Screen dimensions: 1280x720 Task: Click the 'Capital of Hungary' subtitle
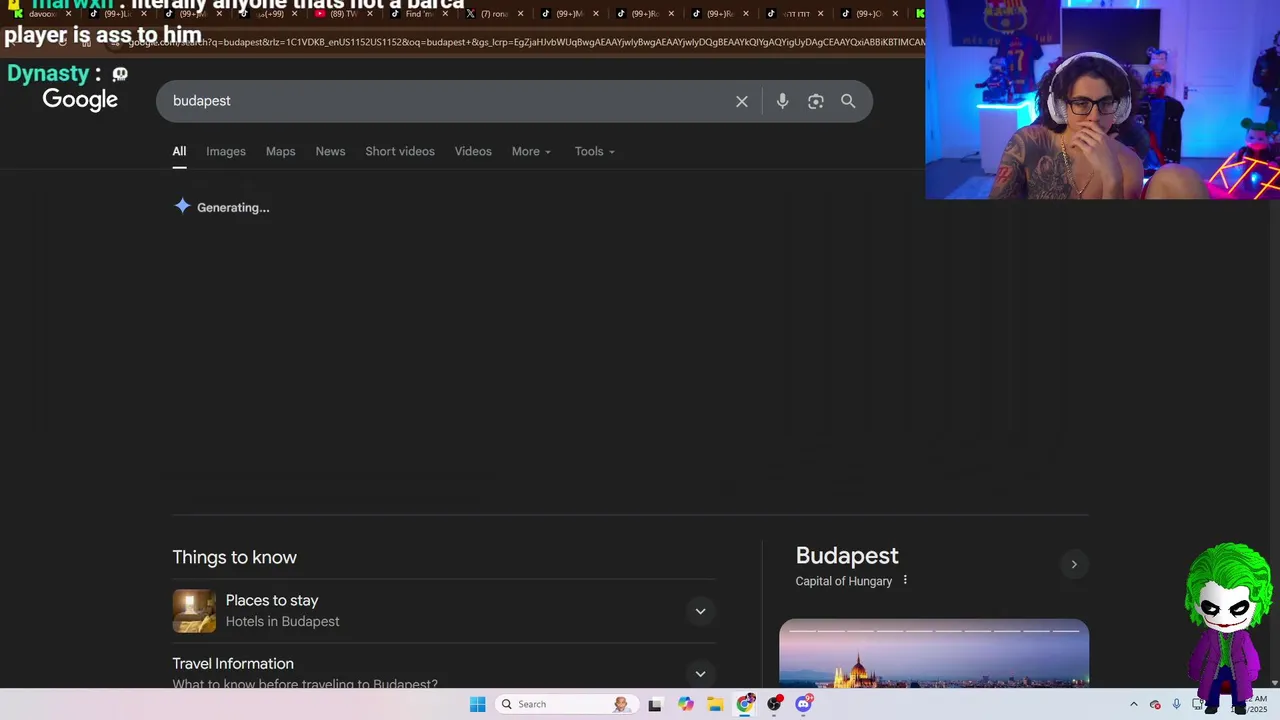point(843,581)
